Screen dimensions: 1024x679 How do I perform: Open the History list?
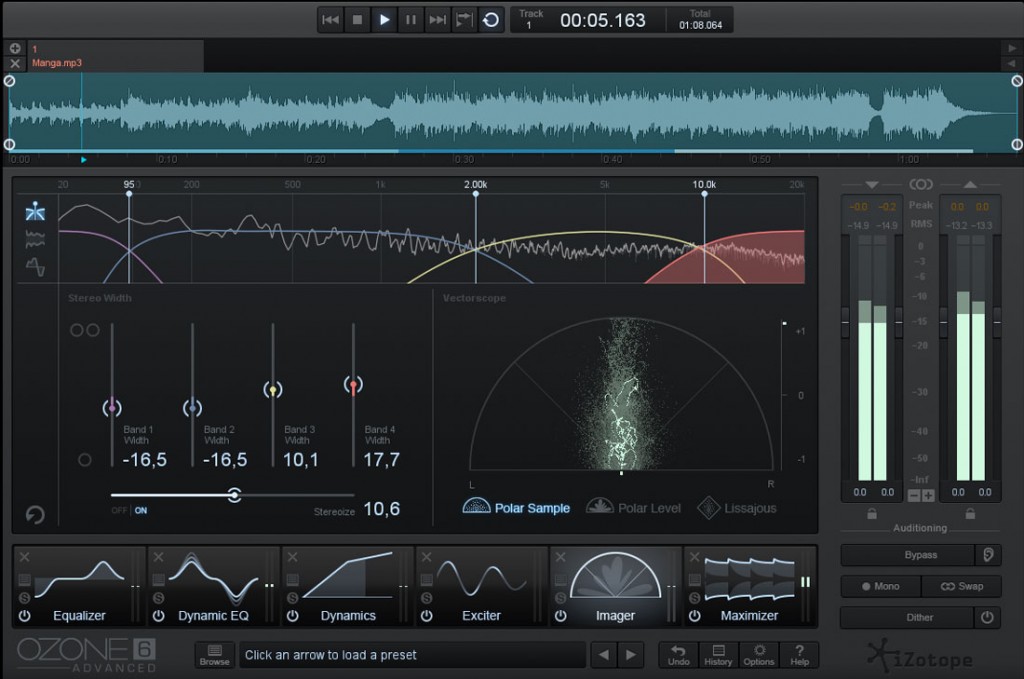coord(718,655)
